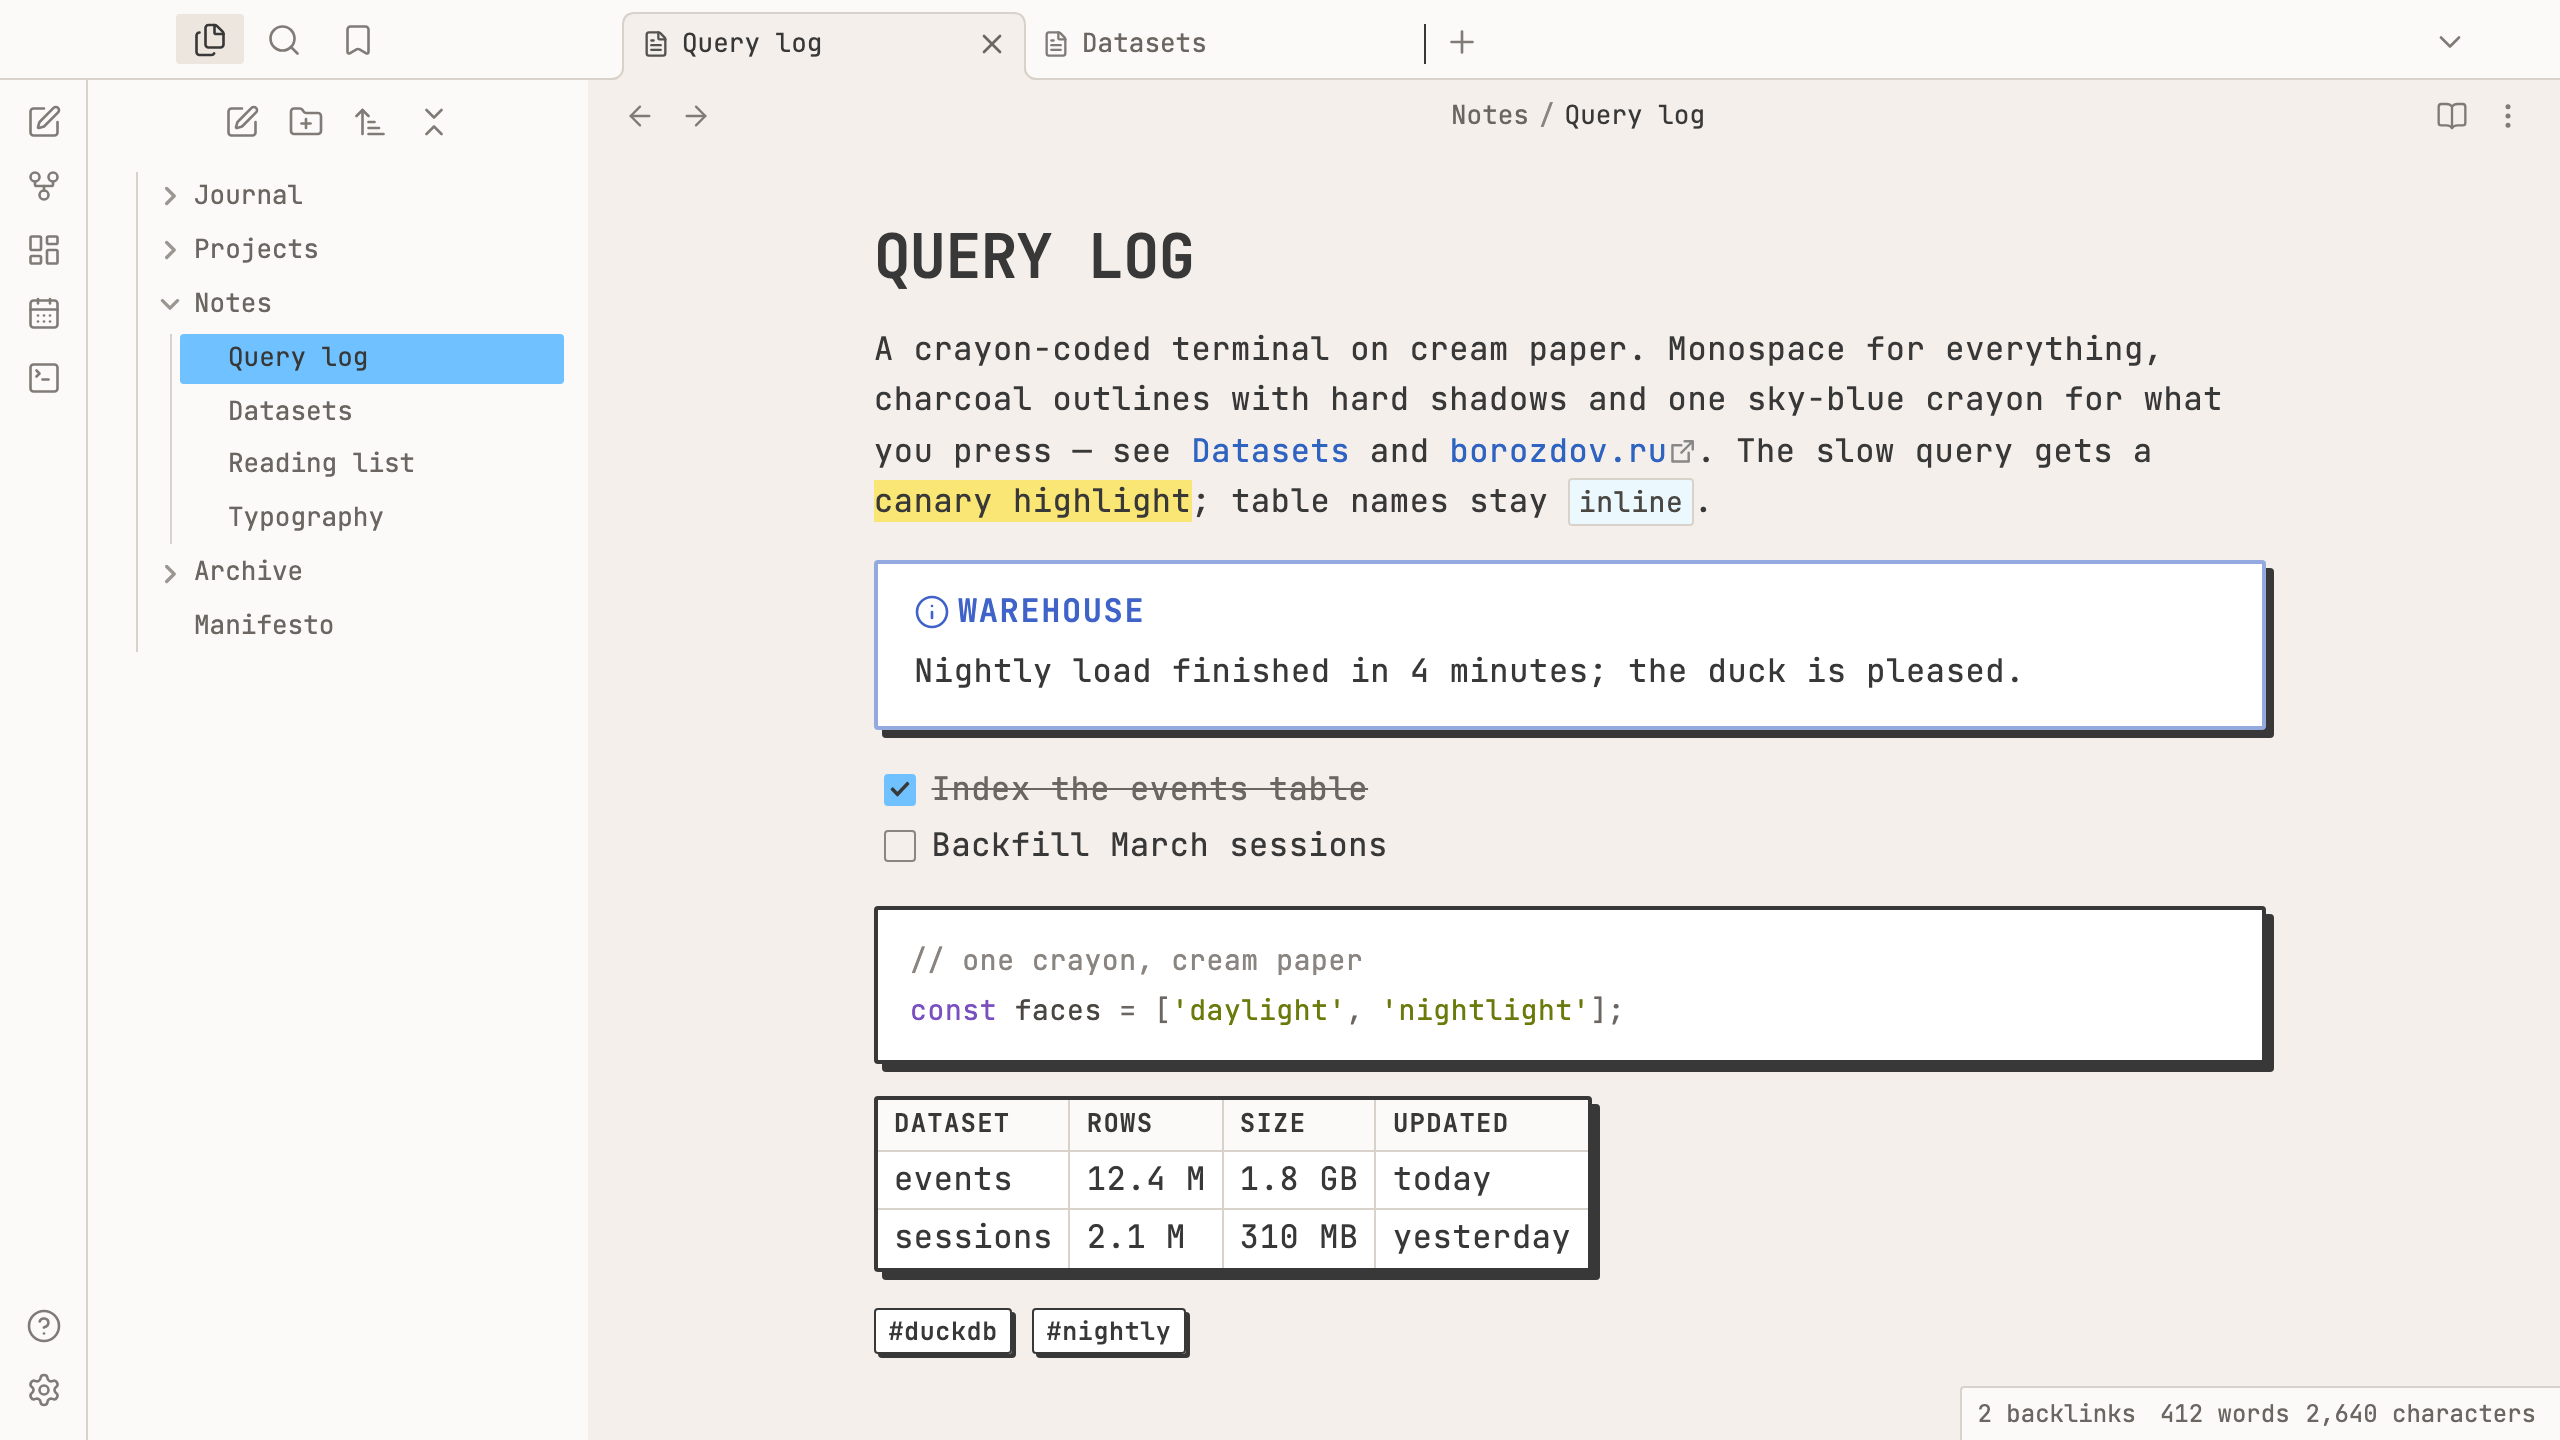Viewport: 2560px width, 1440px height.
Task: Open the search panel icon
Action: (284, 40)
